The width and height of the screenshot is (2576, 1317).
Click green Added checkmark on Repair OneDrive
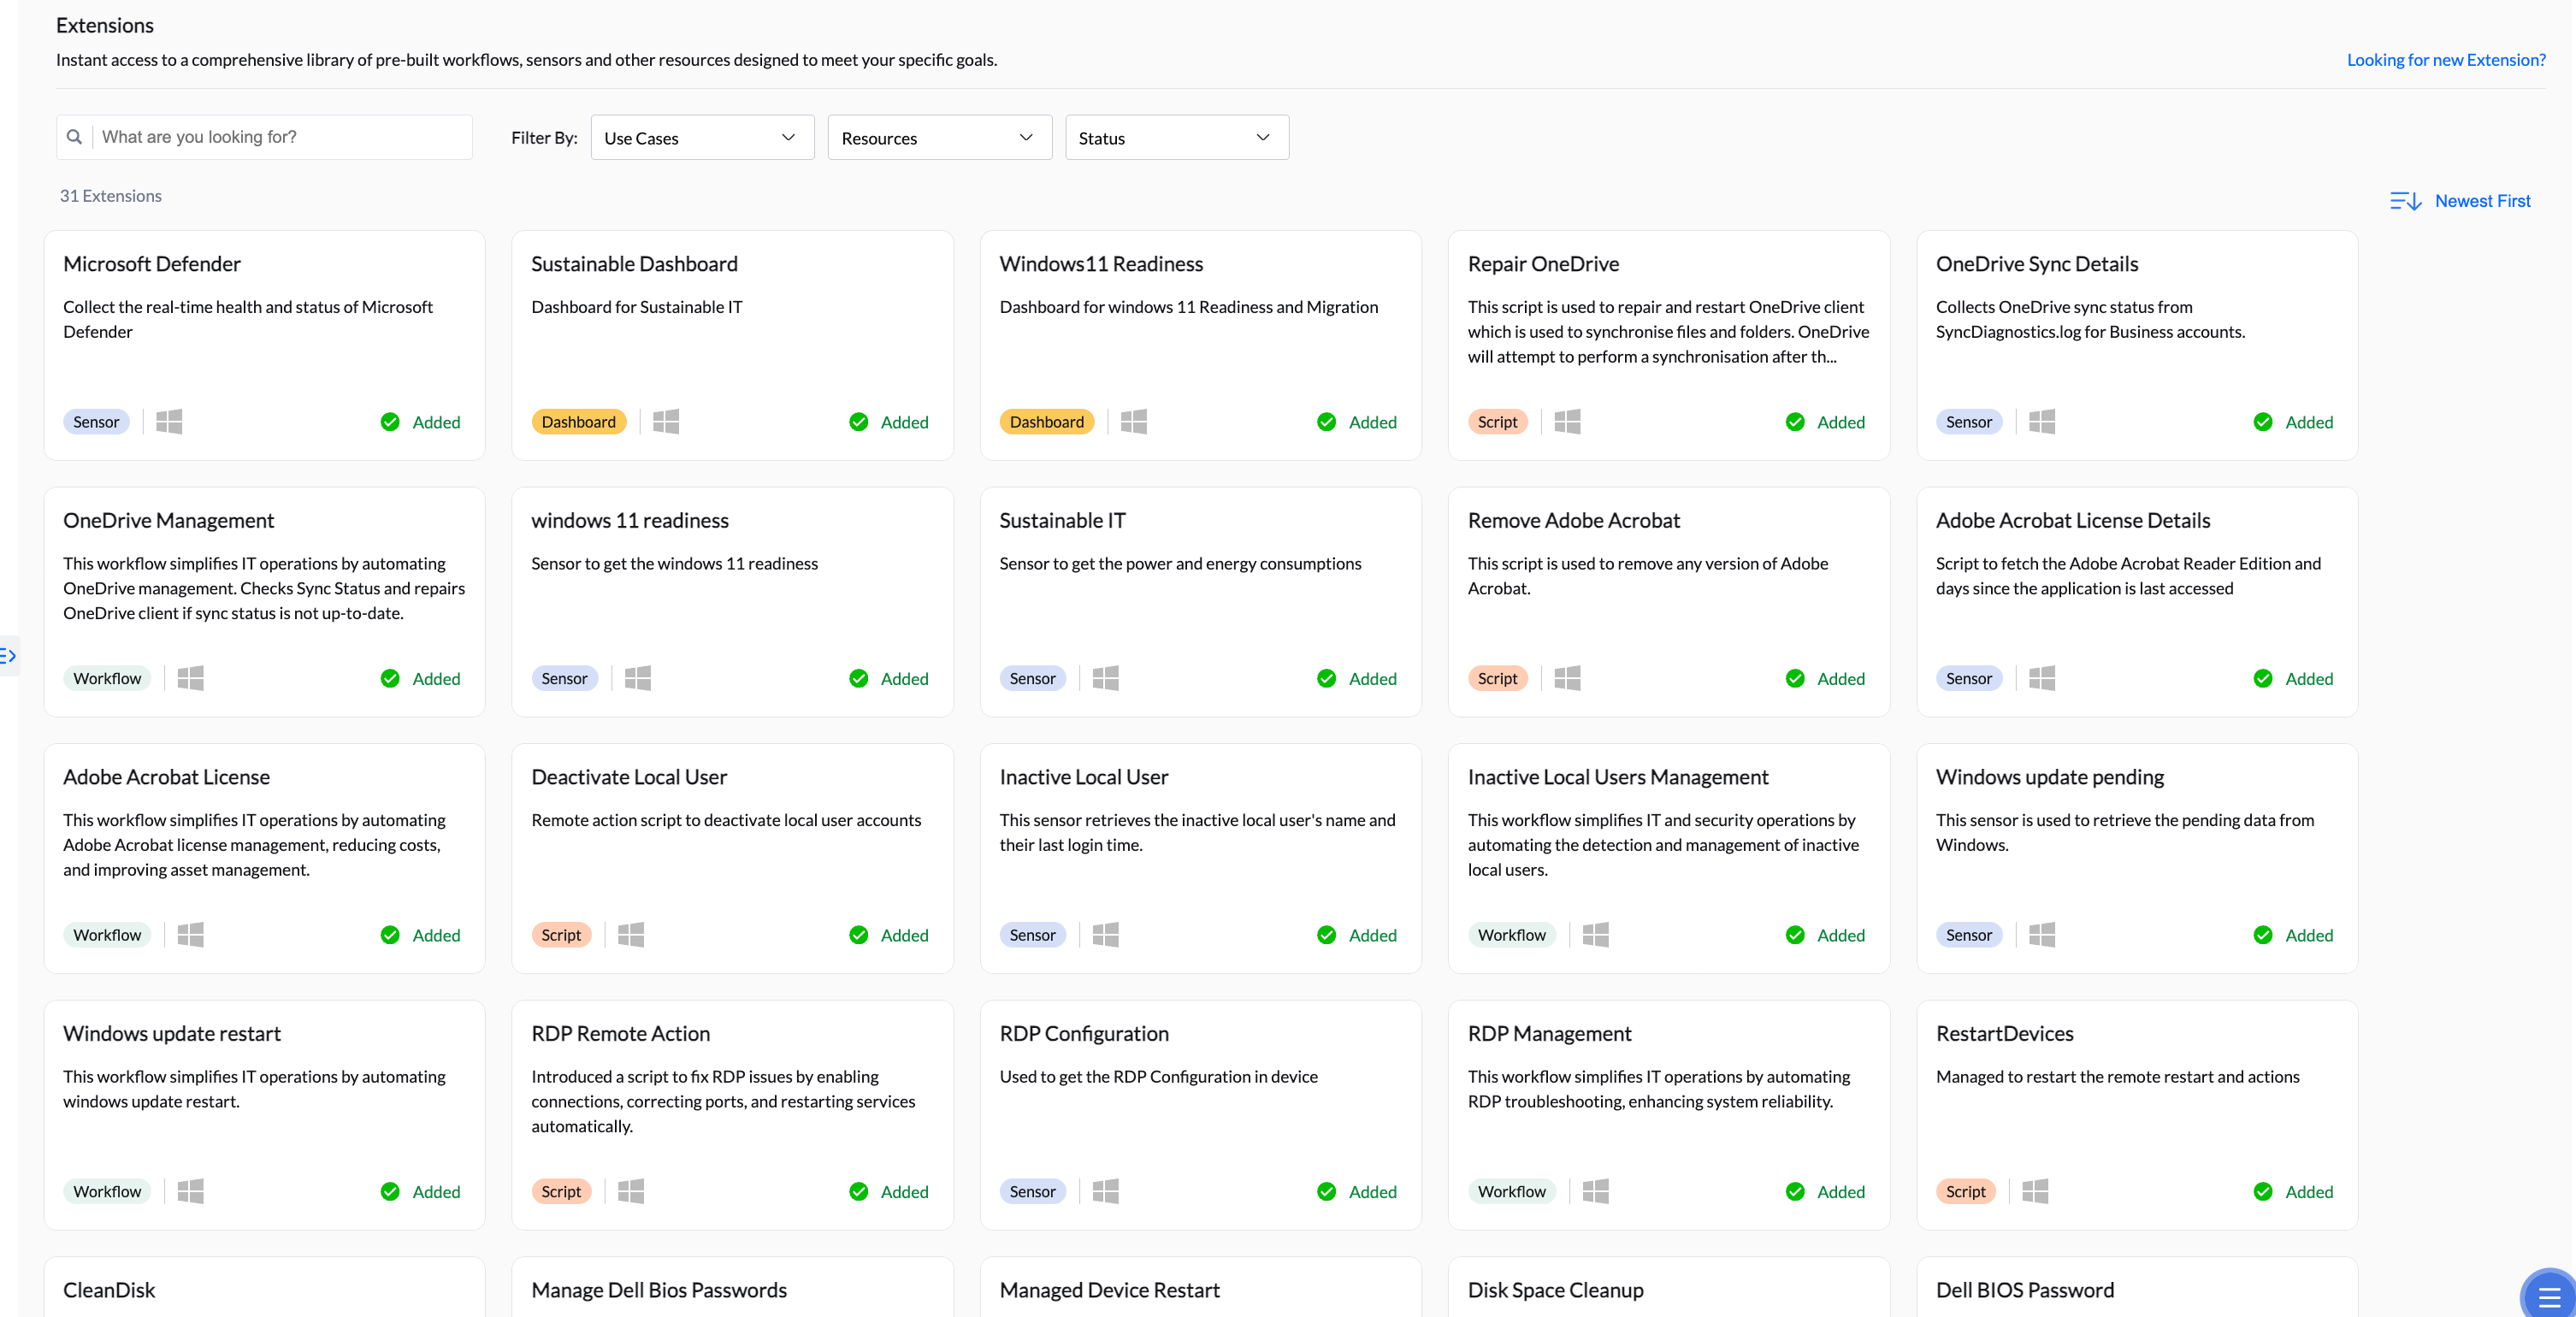[1795, 422]
